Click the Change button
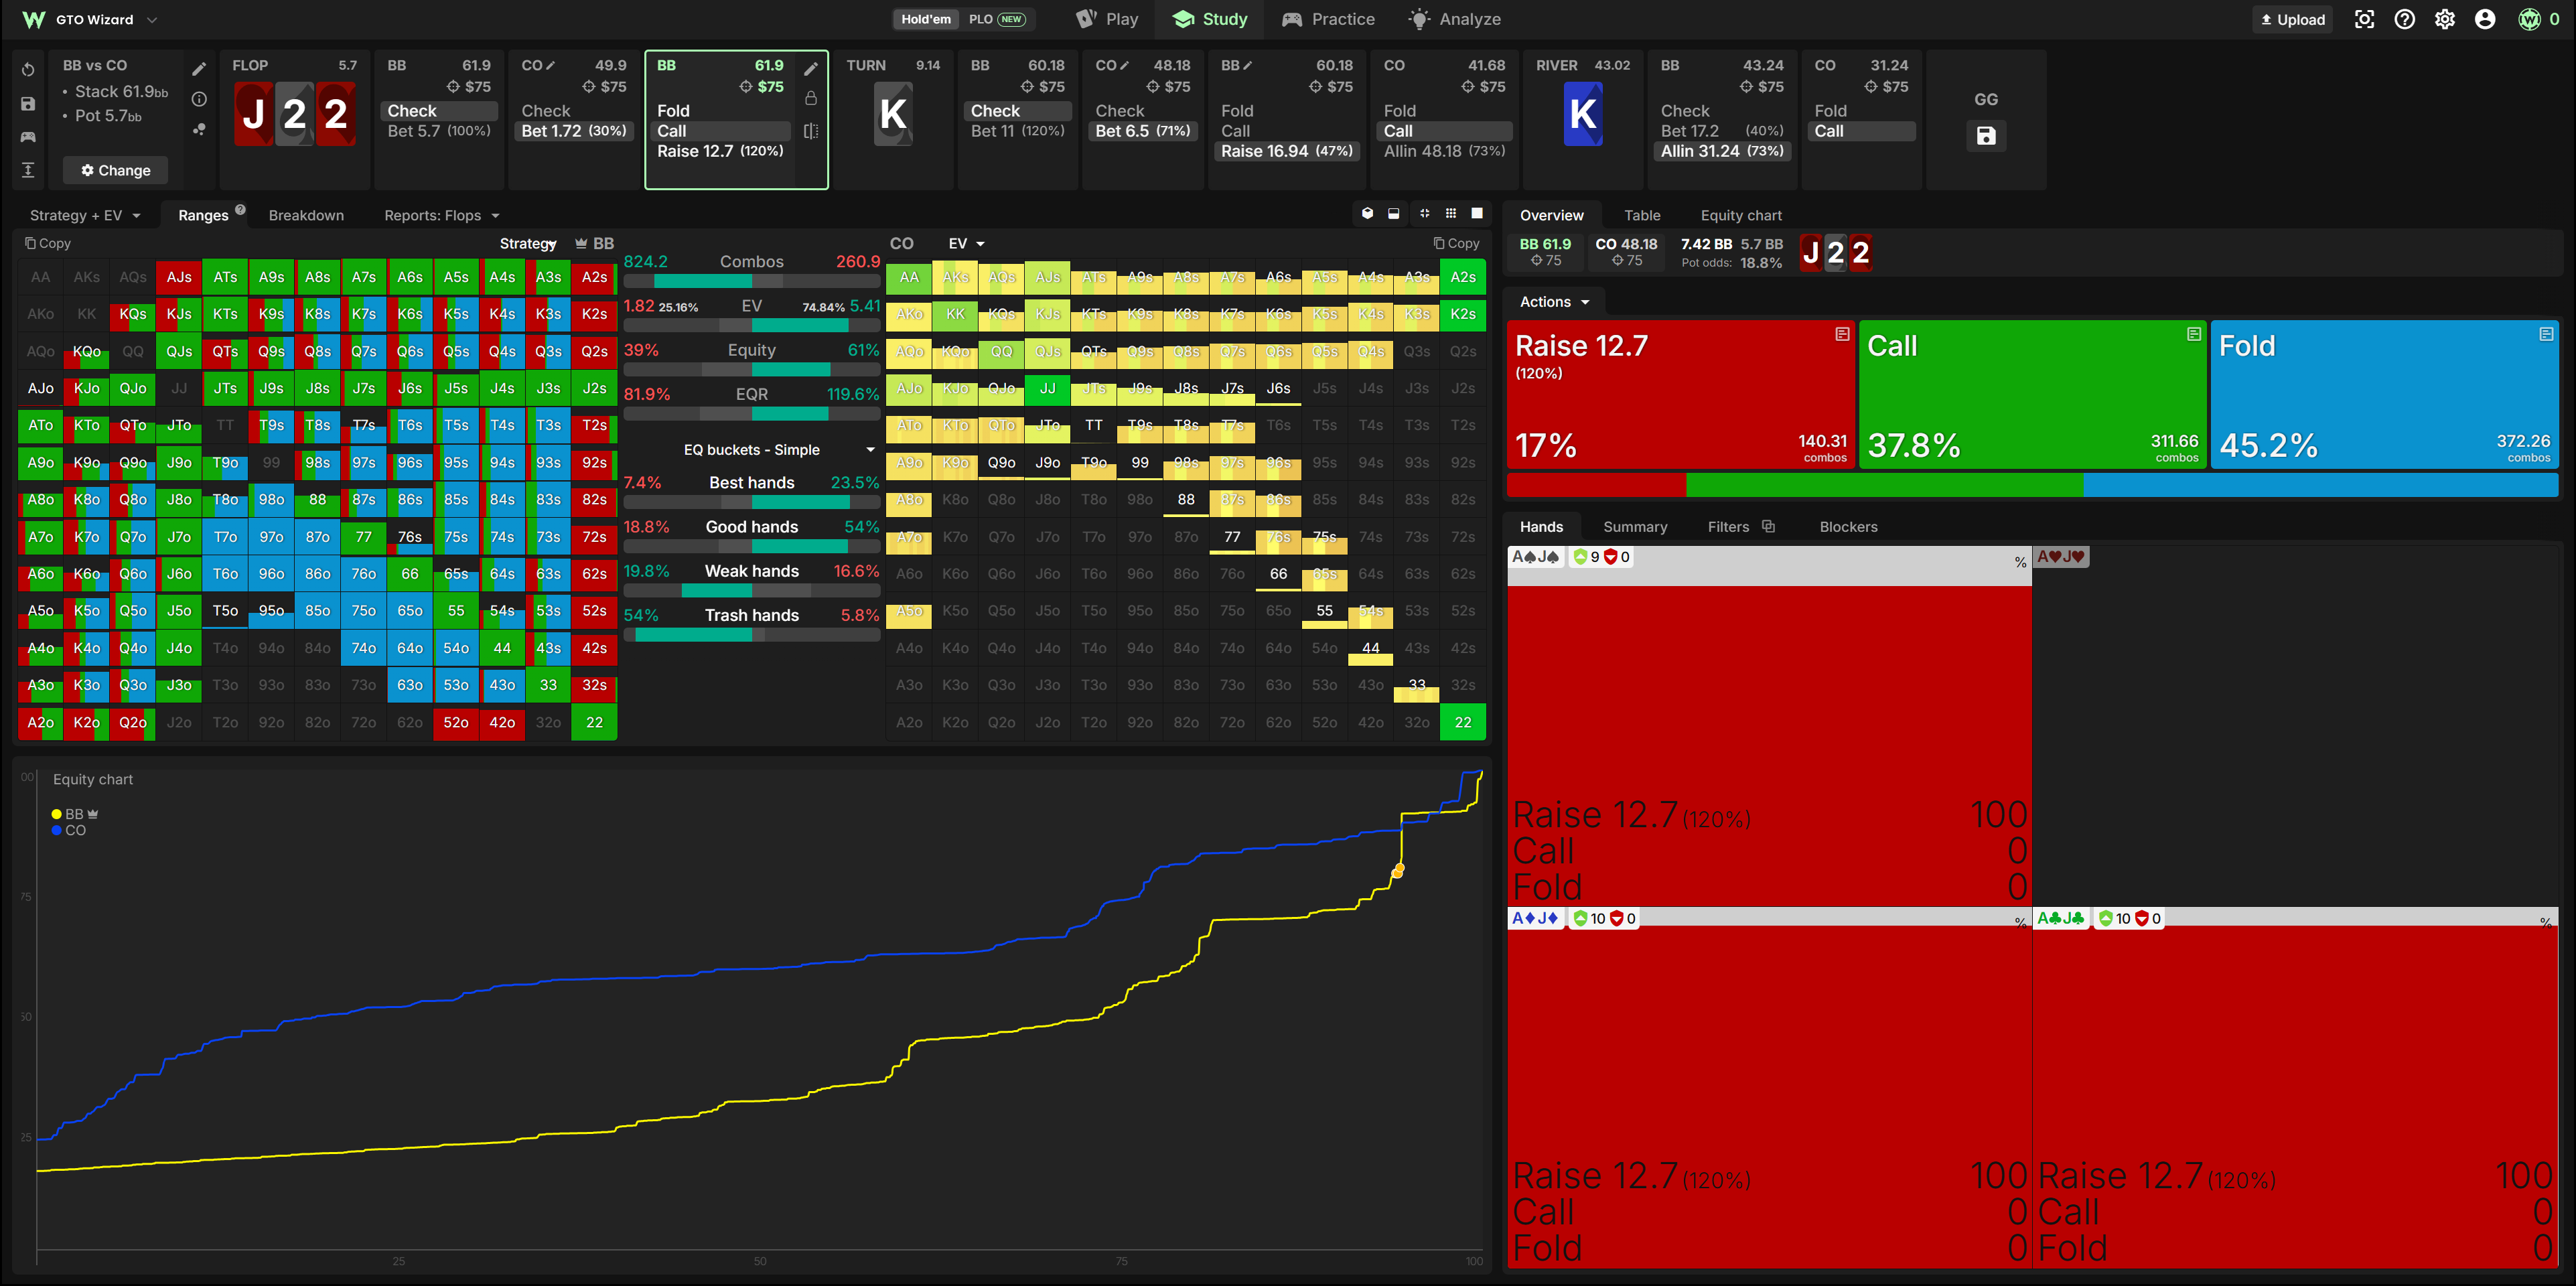Screen dimensions: 2576x1286 pos(115,170)
